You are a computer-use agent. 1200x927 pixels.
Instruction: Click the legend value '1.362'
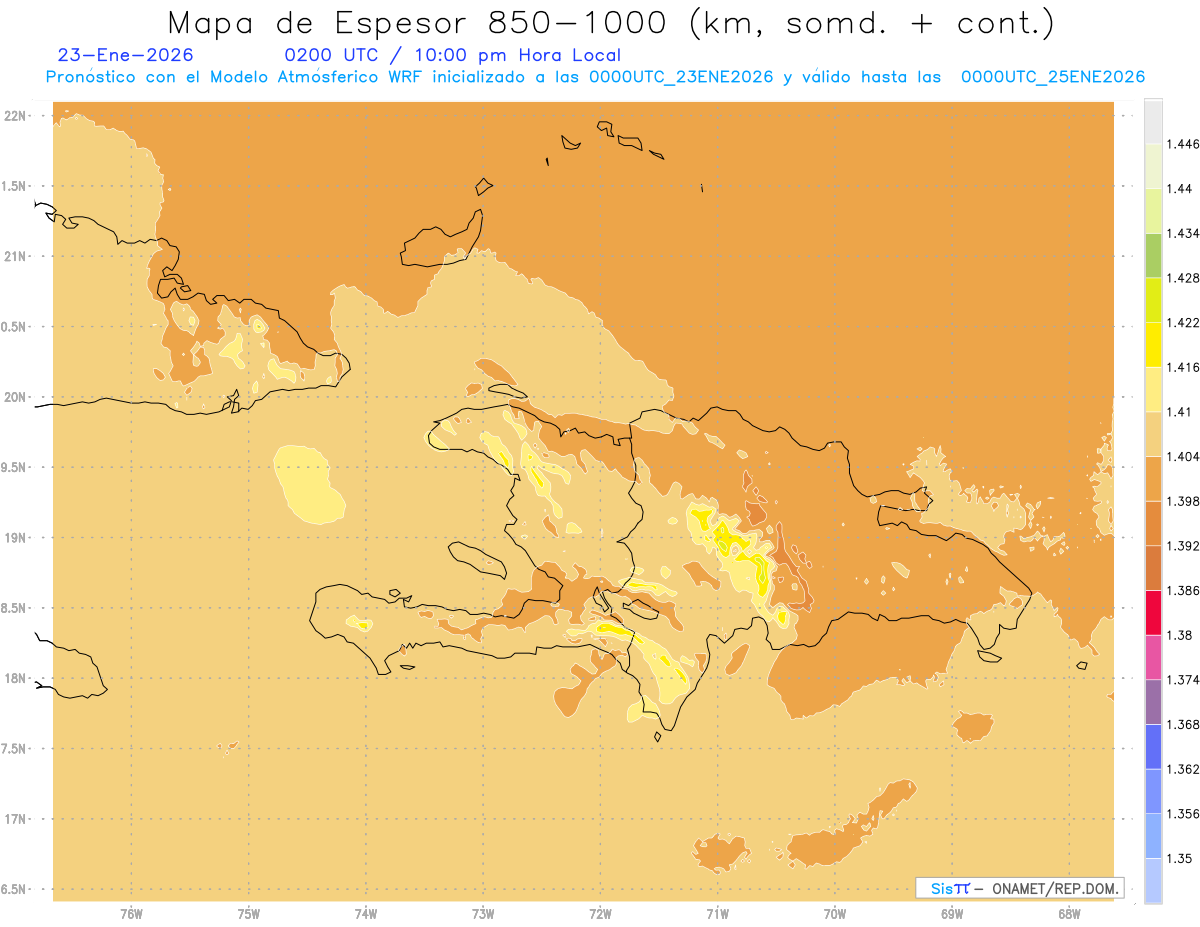click(x=1185, y=769)
